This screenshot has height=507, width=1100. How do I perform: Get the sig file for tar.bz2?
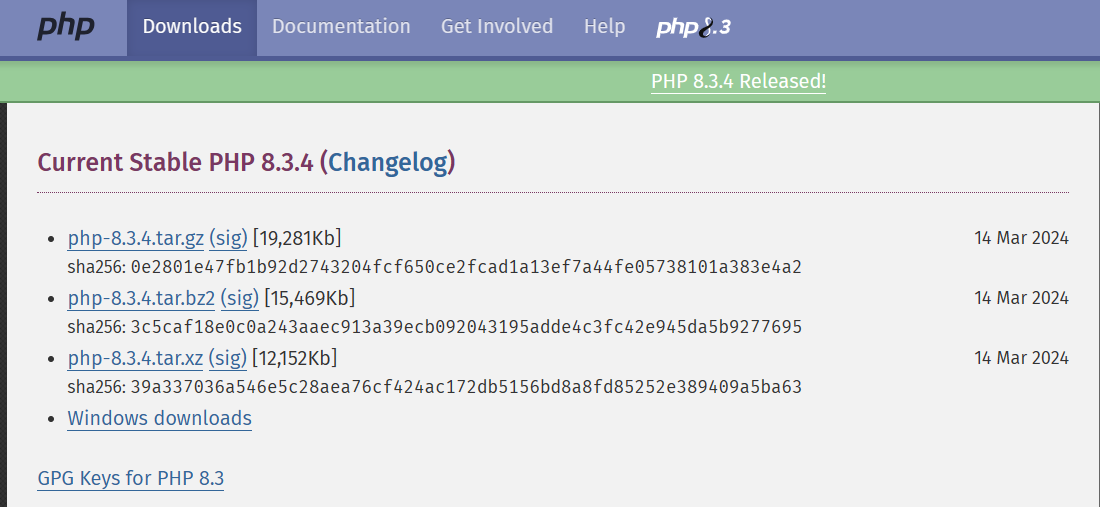click(x=239, y=299)
